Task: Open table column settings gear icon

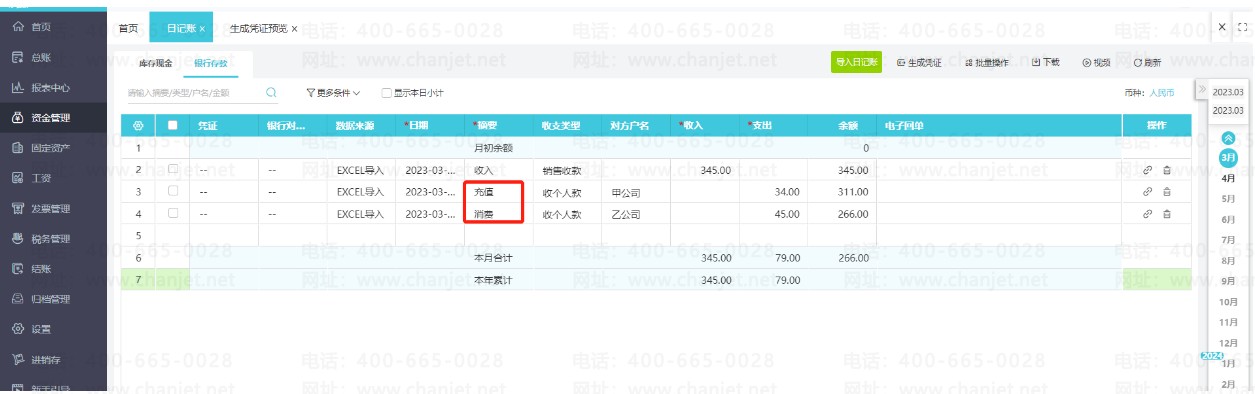Action: click(138, 126)
